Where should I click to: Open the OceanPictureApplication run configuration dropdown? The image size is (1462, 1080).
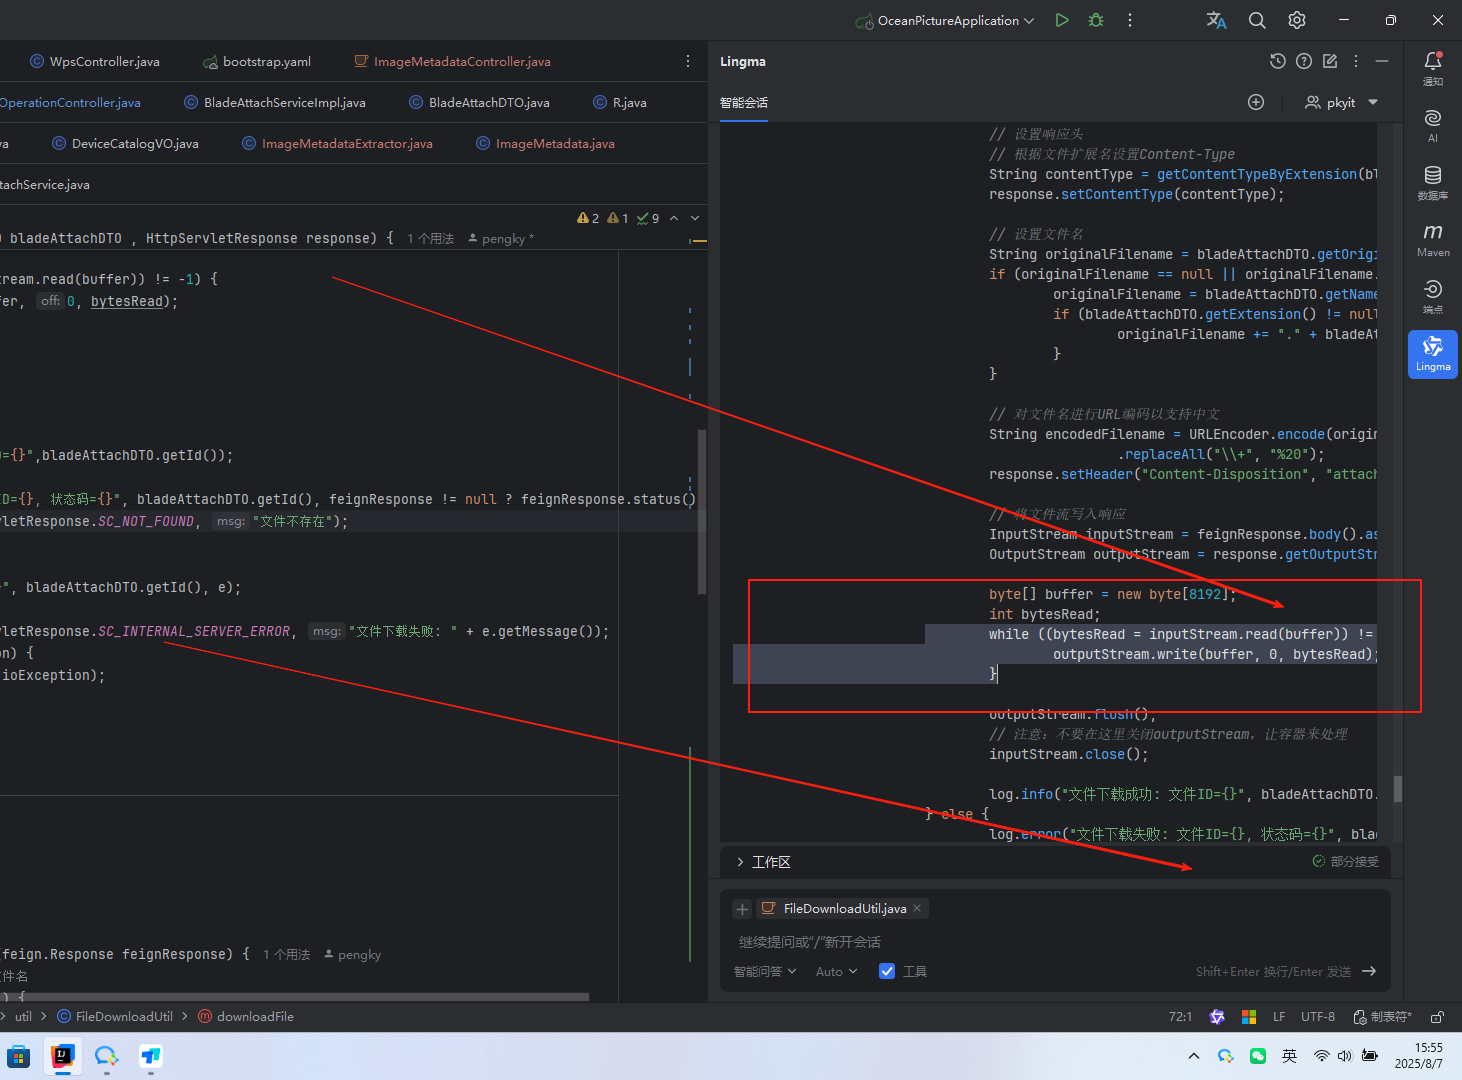945,20
